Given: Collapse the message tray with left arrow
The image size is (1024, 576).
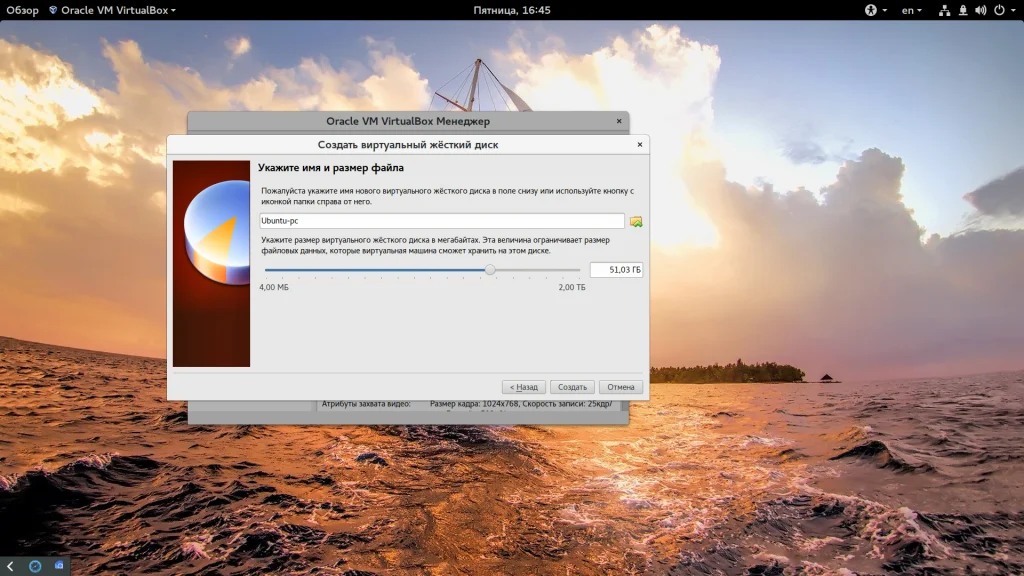Looking at the screenshot, I should (10, 566).
